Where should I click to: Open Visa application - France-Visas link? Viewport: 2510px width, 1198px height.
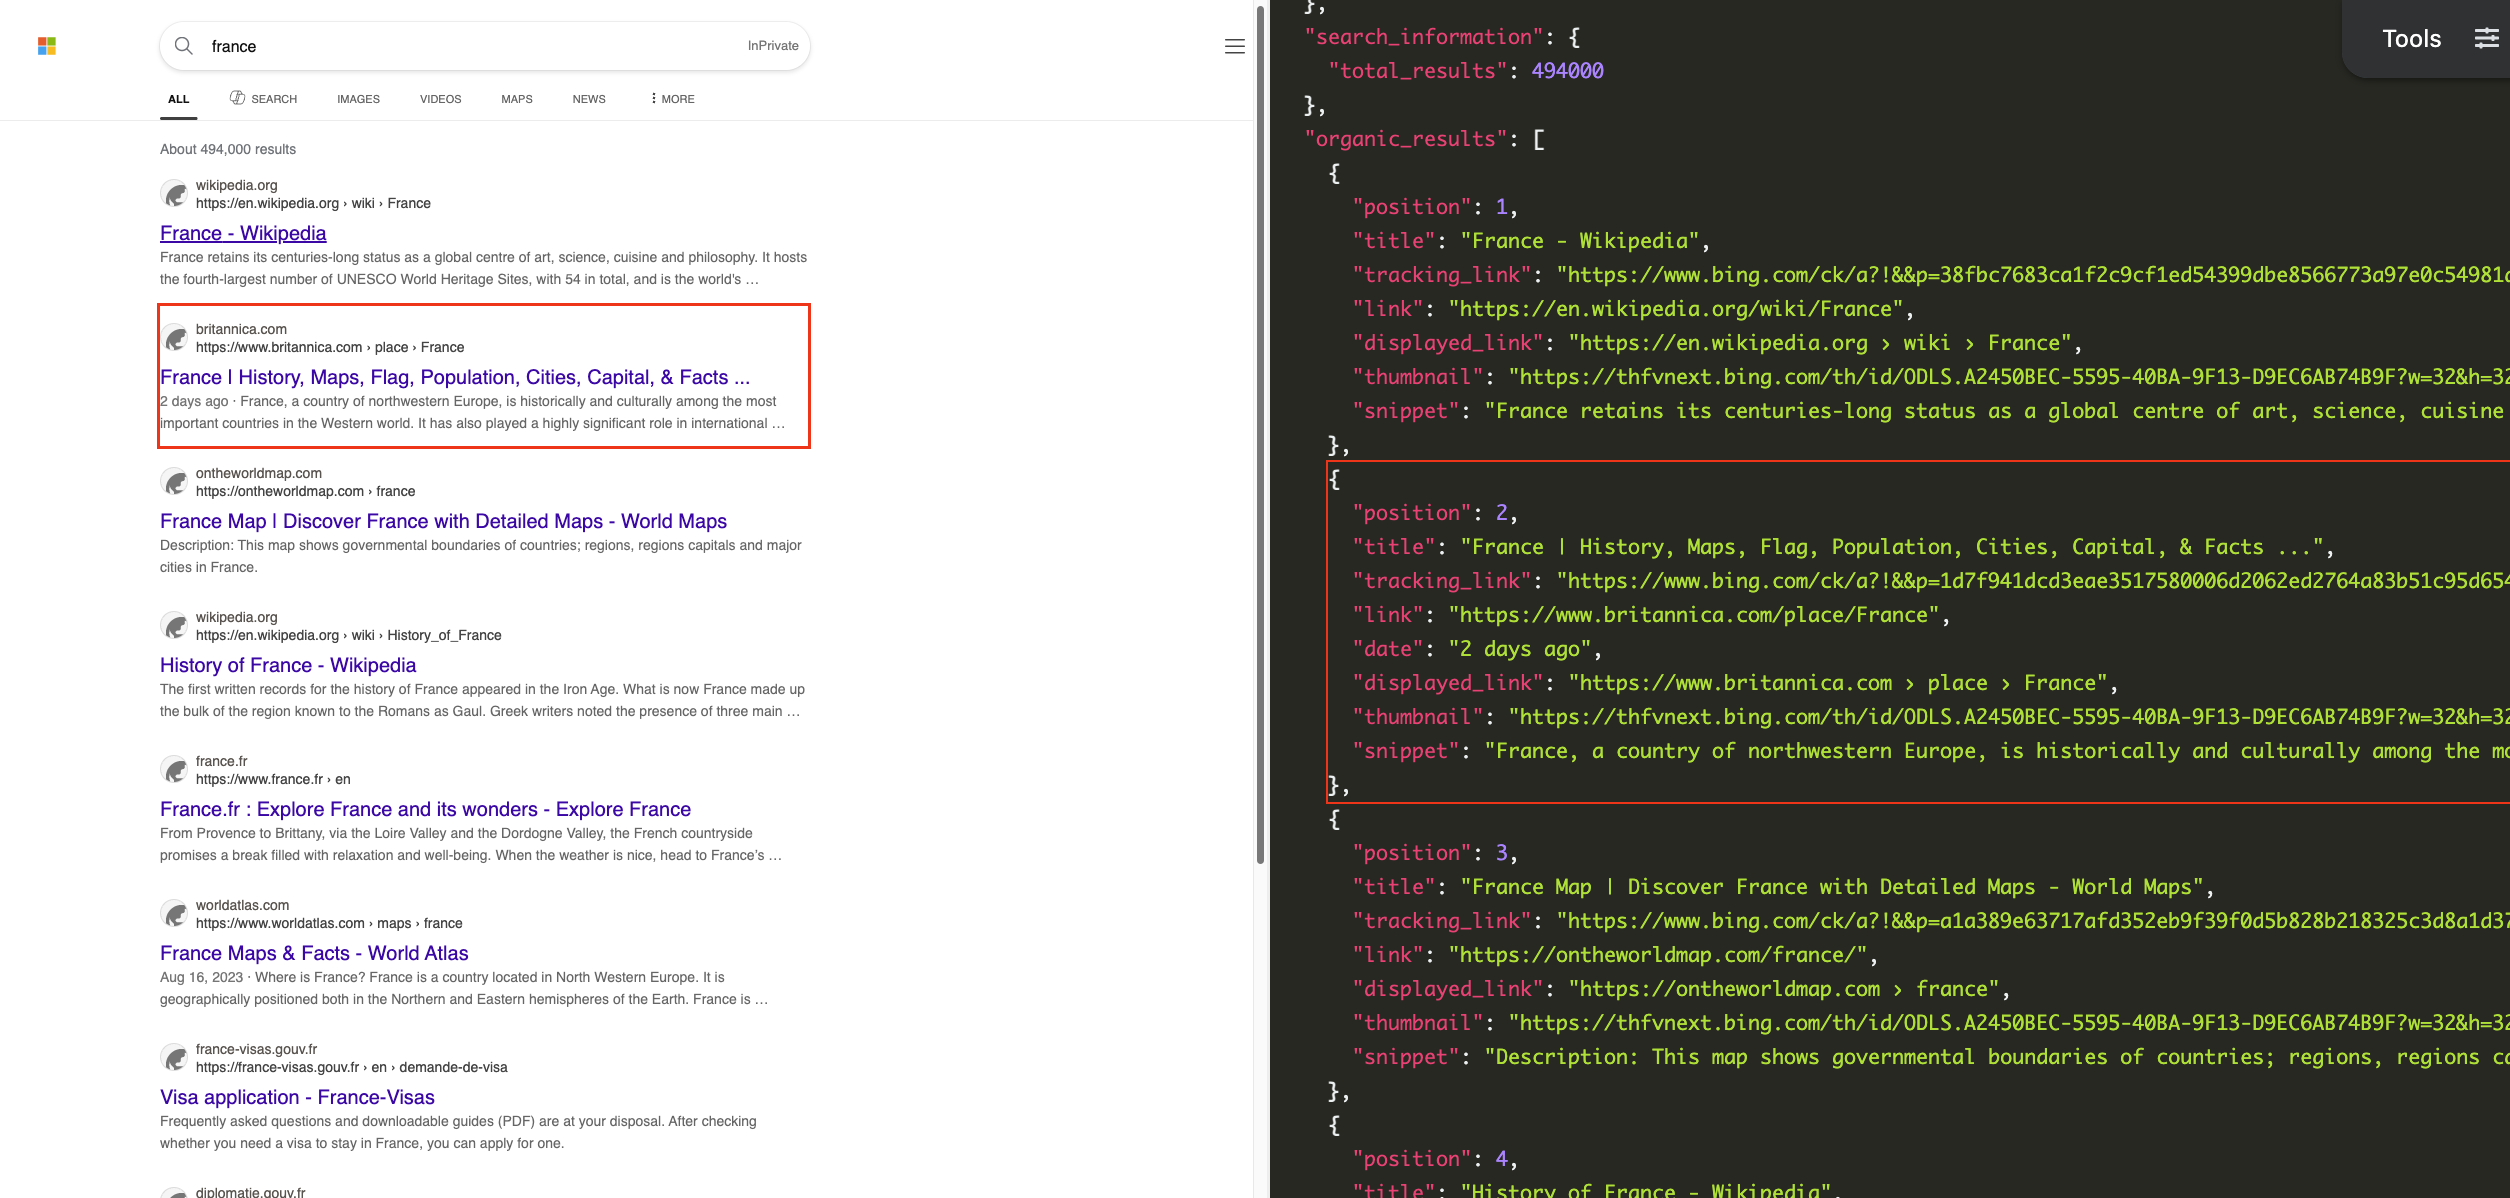[297, 1097]
